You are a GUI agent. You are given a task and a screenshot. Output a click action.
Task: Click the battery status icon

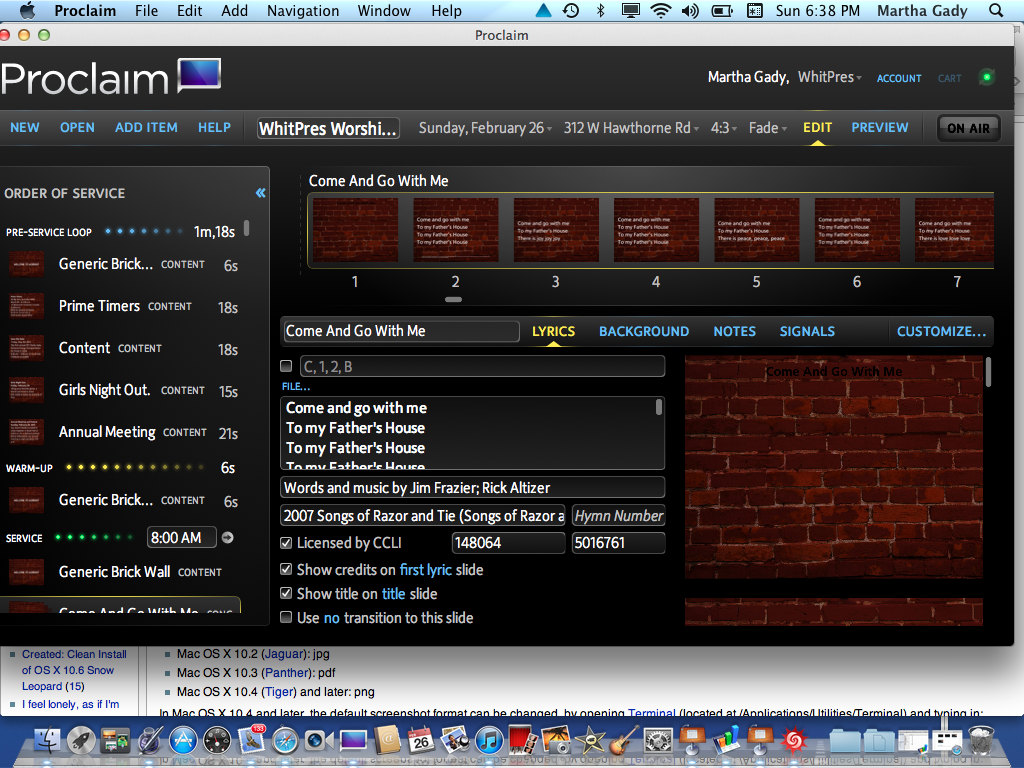(722, 10)
